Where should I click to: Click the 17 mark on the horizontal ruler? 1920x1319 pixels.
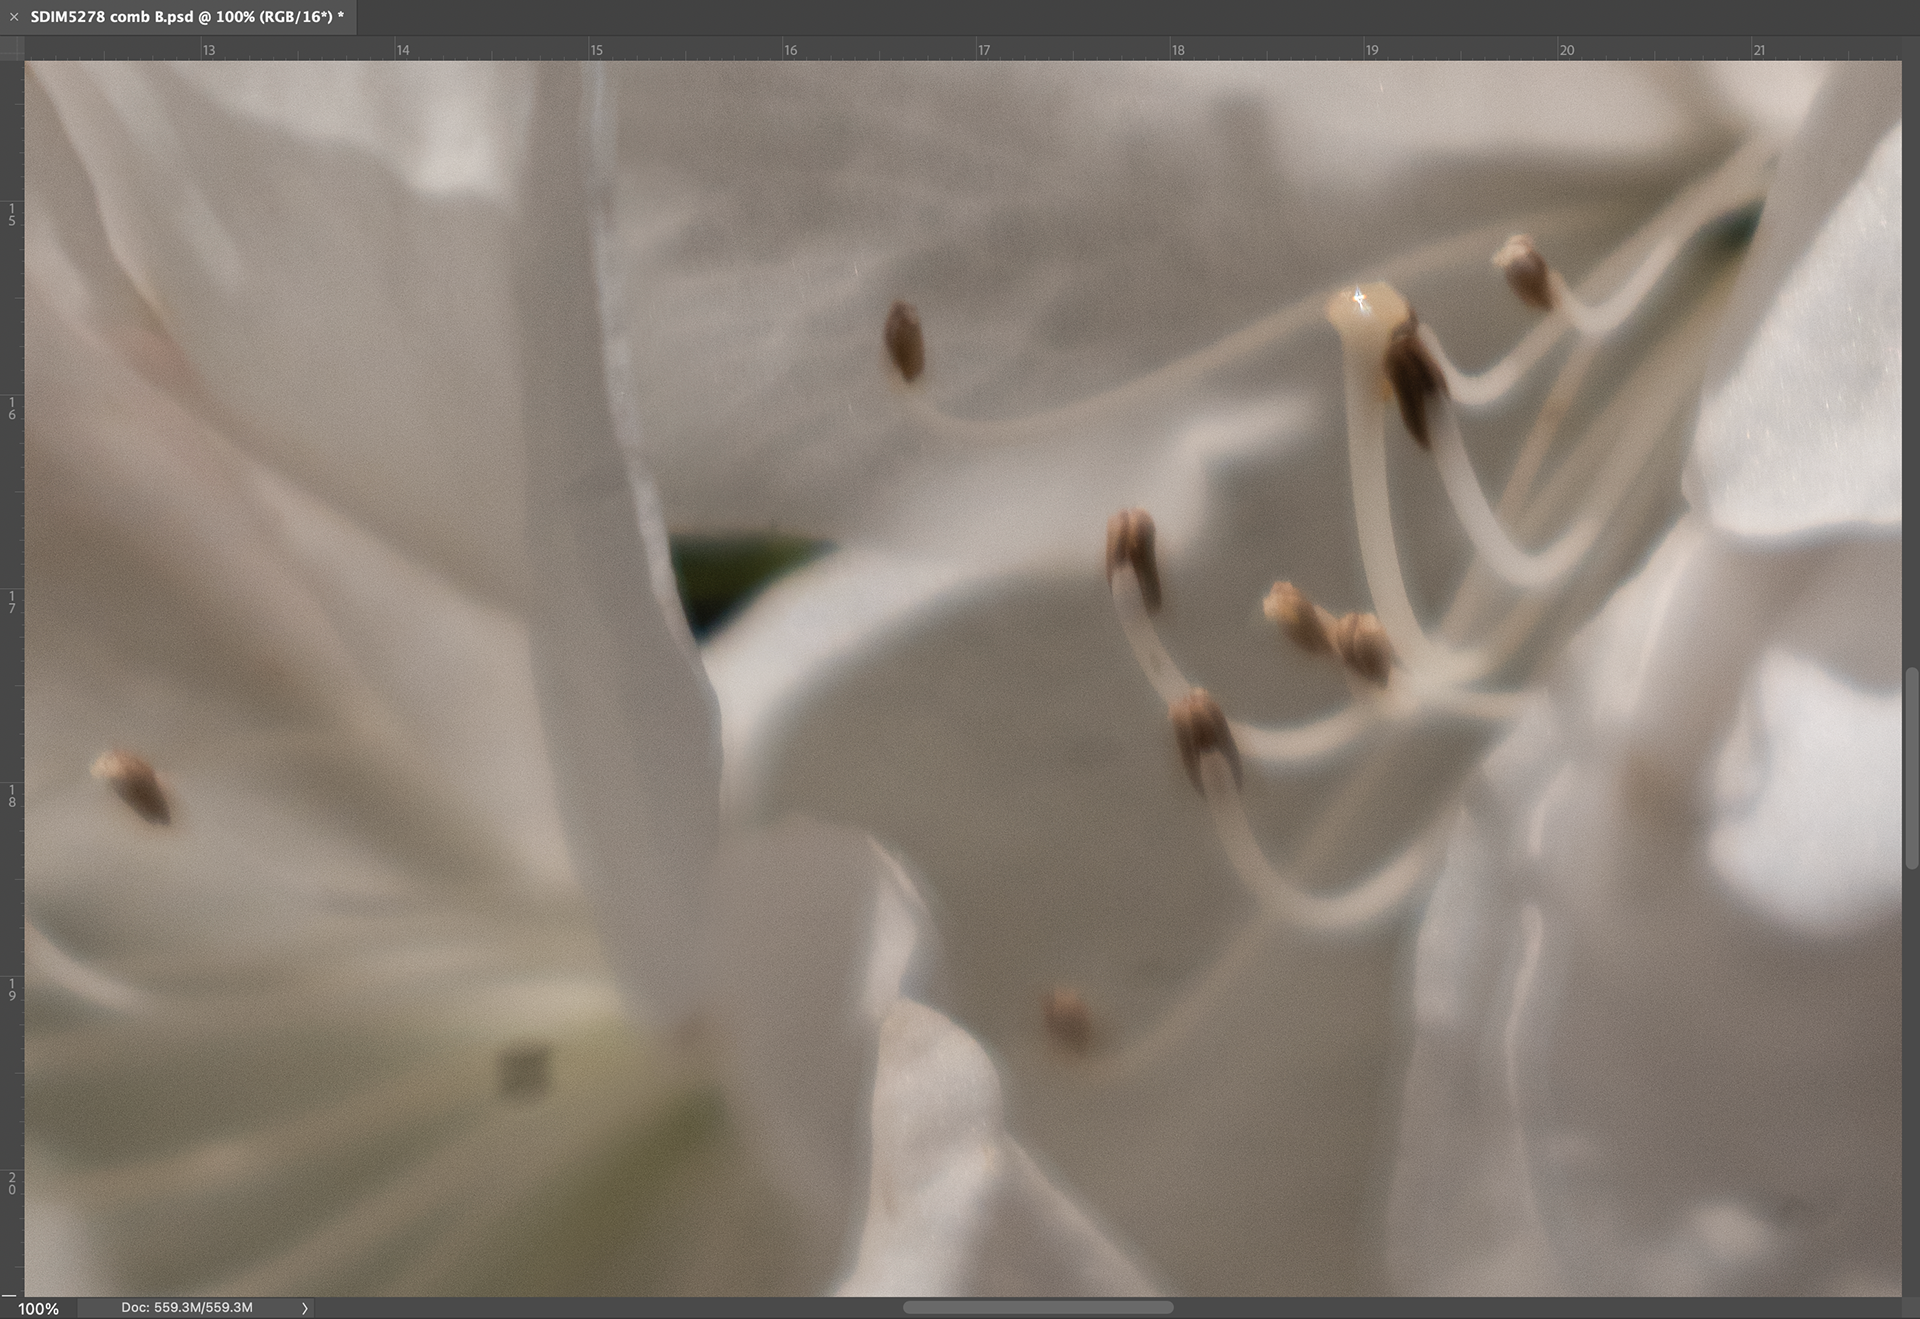pos(984,50)
